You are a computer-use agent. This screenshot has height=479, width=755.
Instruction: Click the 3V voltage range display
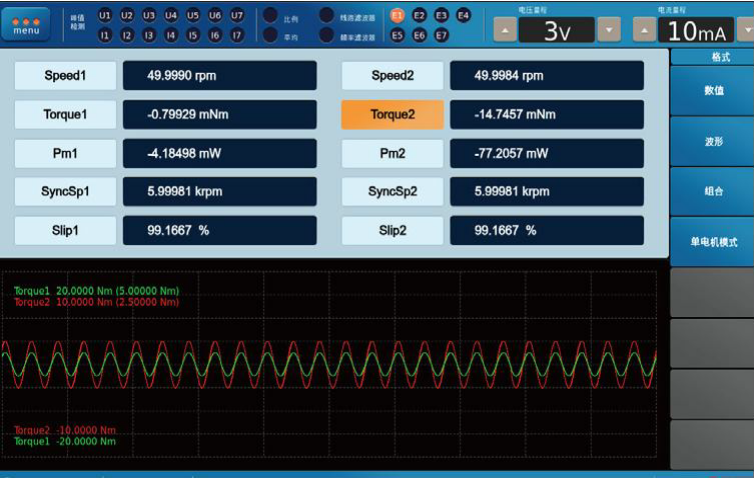point(557,31)
